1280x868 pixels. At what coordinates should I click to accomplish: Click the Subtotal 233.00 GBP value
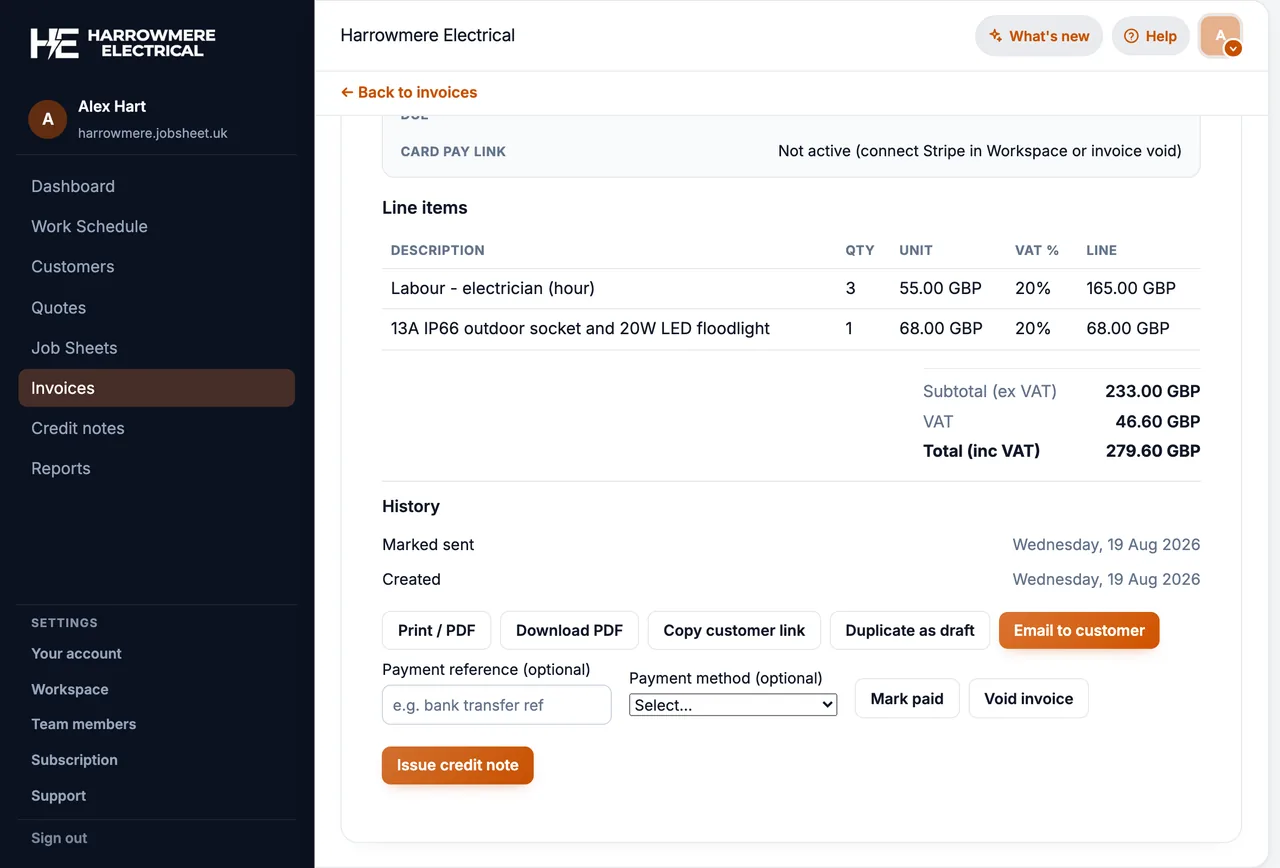click(x=1153, y=391)
